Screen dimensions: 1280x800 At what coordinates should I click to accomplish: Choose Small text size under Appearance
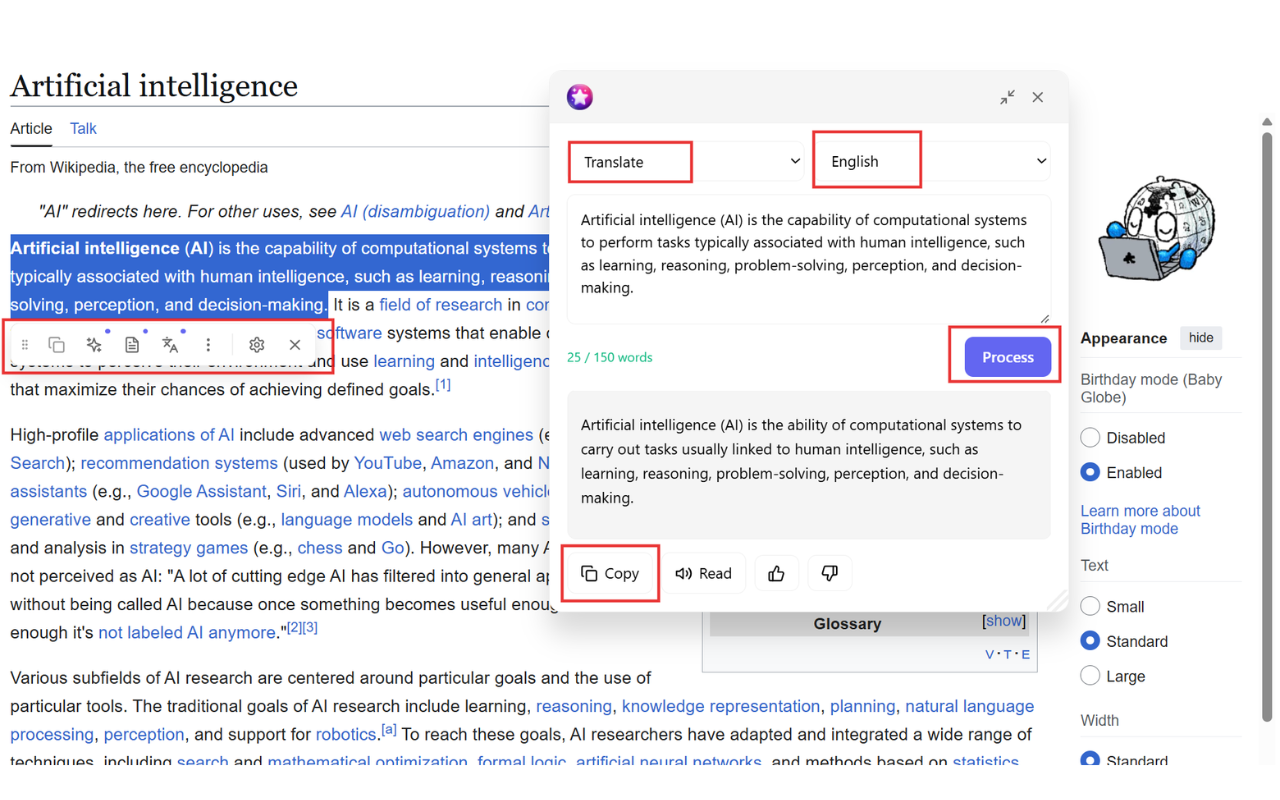tap(1089, 606)
